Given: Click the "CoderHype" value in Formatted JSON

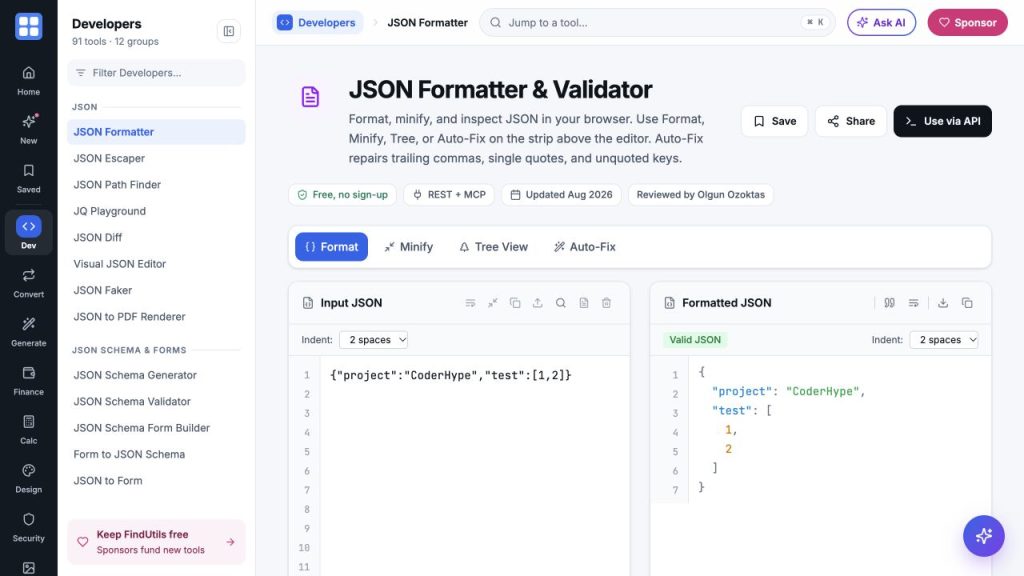Looking at the screenshot, I should click(x=822, y=391).
